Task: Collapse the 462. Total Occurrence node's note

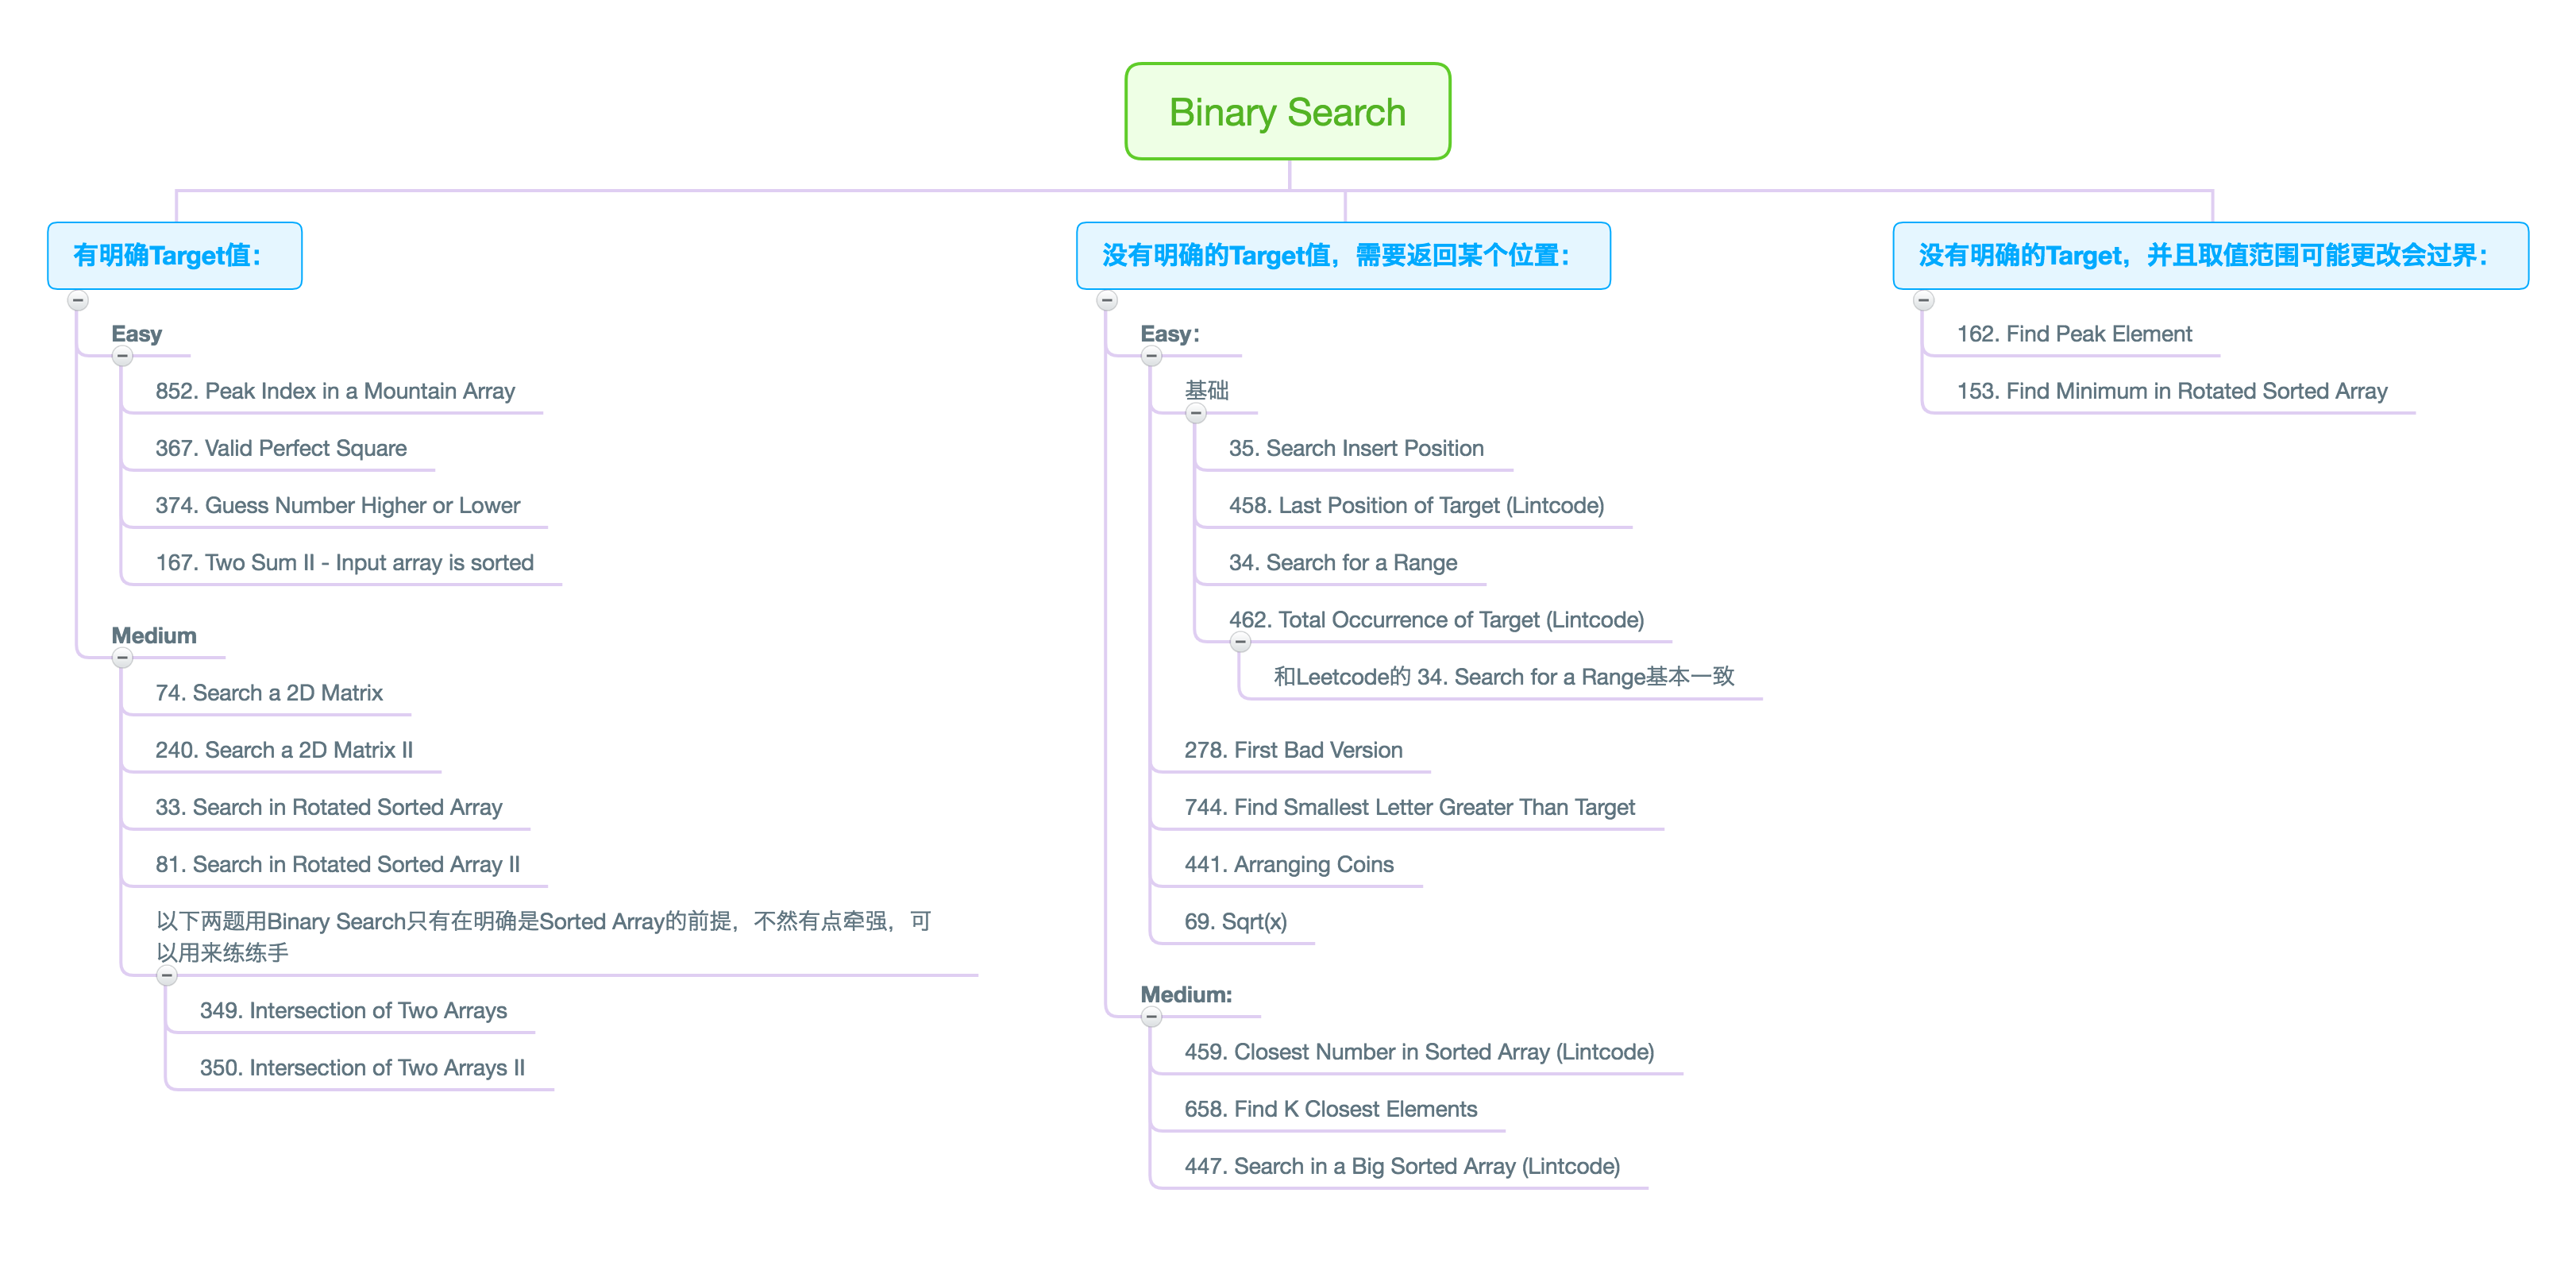Action: [x=1240, y=642]
